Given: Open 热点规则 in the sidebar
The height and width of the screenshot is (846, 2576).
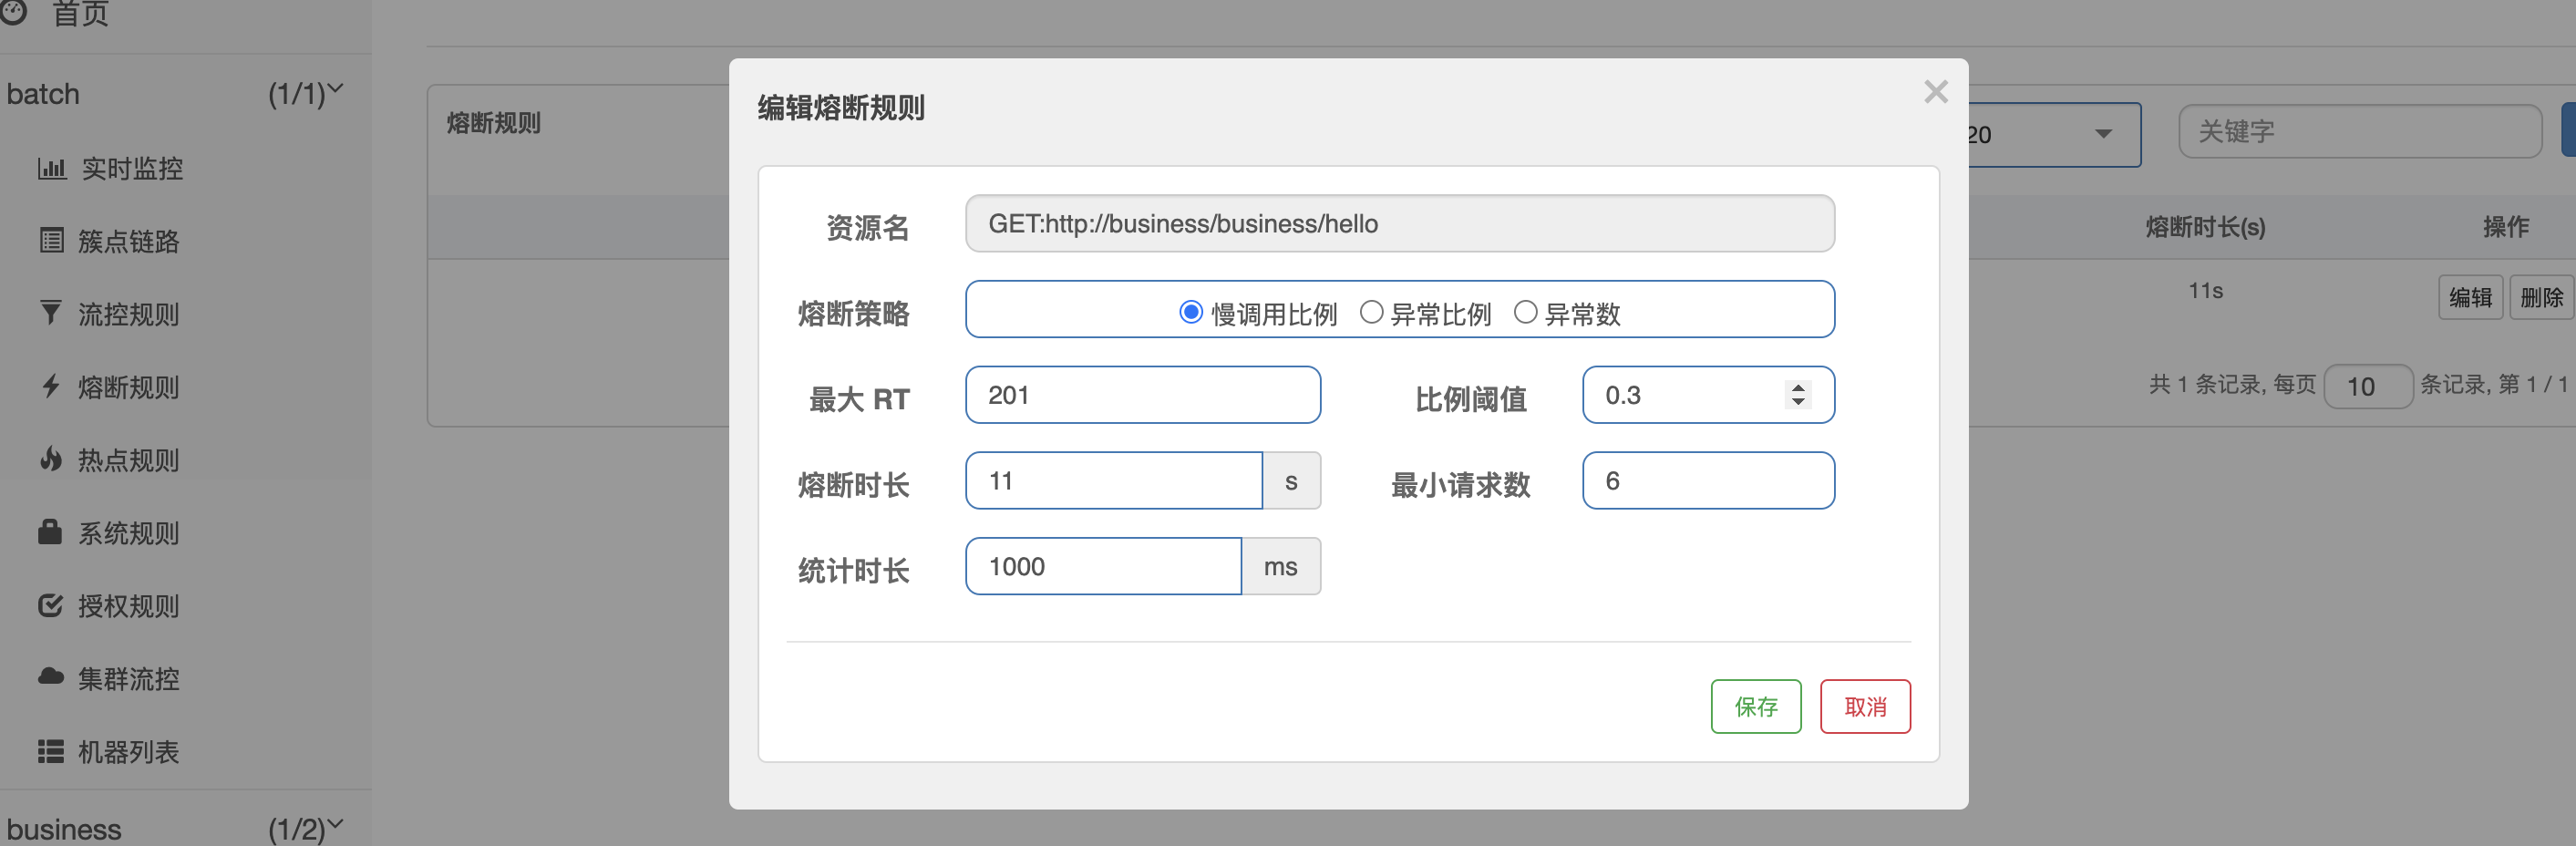Looking at the screenshot, I should (129, 460).
